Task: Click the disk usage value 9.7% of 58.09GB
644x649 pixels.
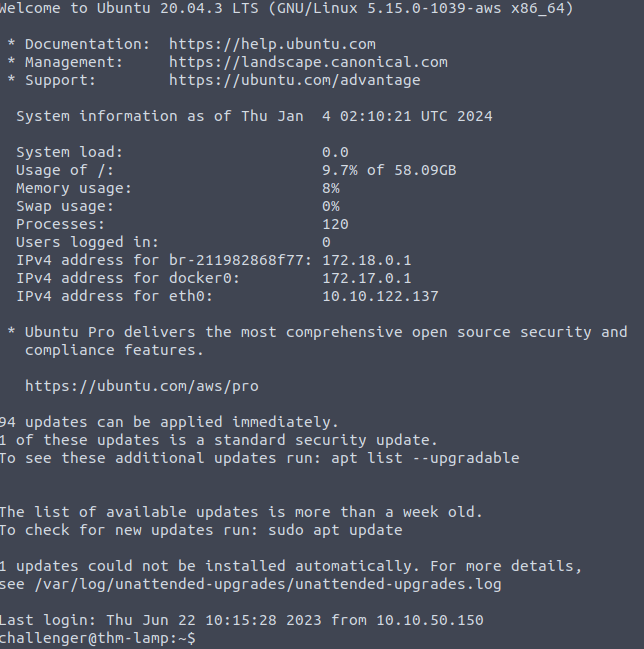Action: (x=389, y=170)
